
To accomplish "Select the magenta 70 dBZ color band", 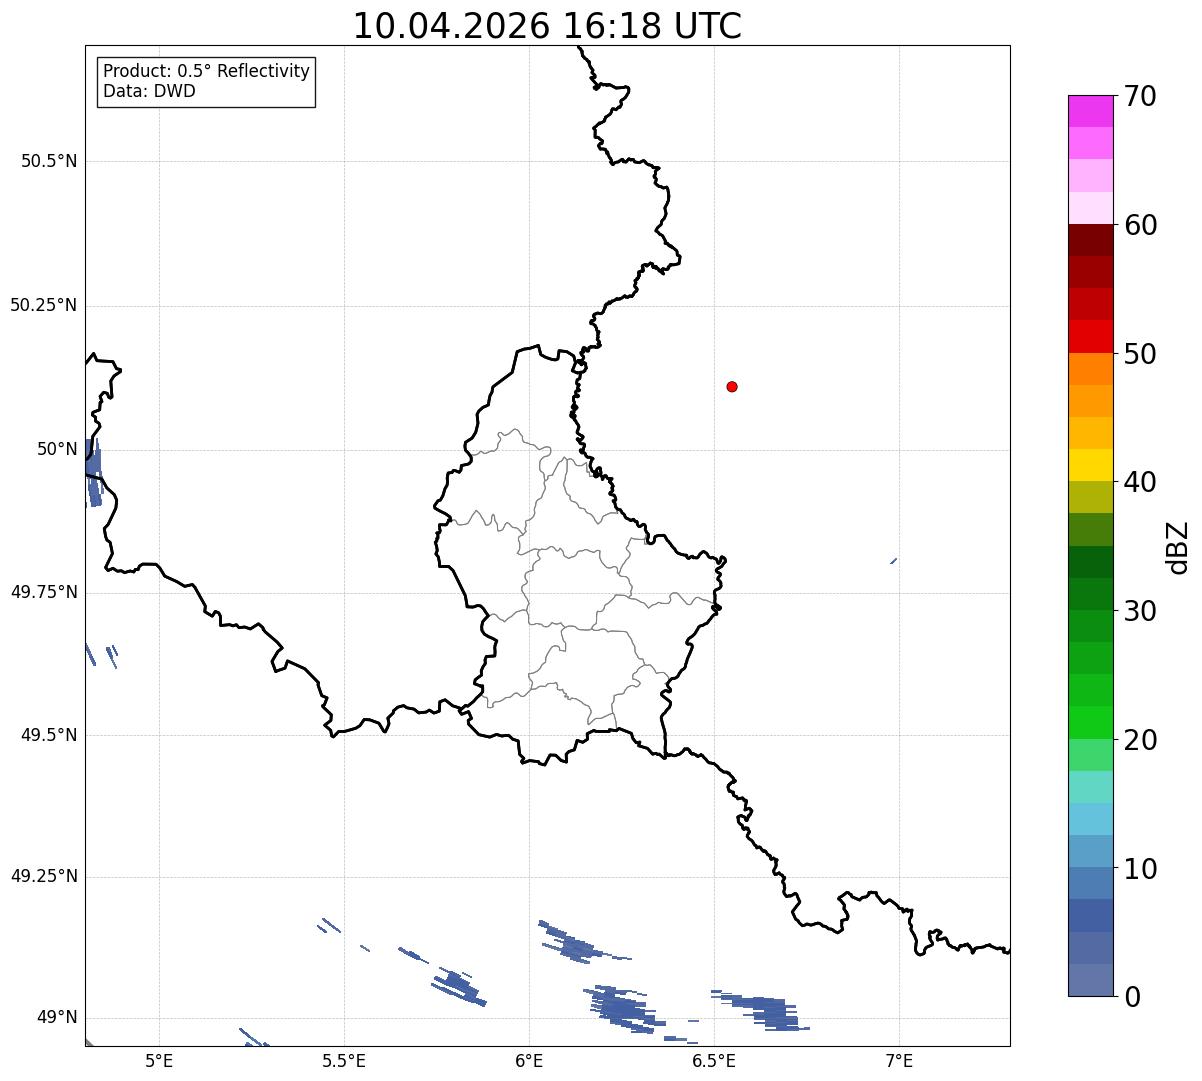I will (1090, 111).
